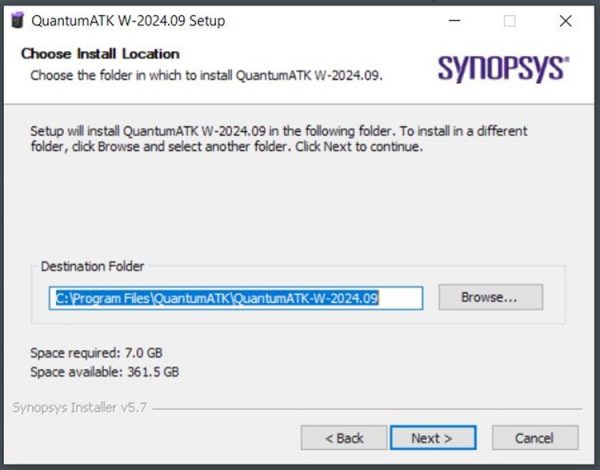The width and height of the screenshot is (600, 470).
Task: Open the Browse… folder picker
Action: click(x=491, y=297)
